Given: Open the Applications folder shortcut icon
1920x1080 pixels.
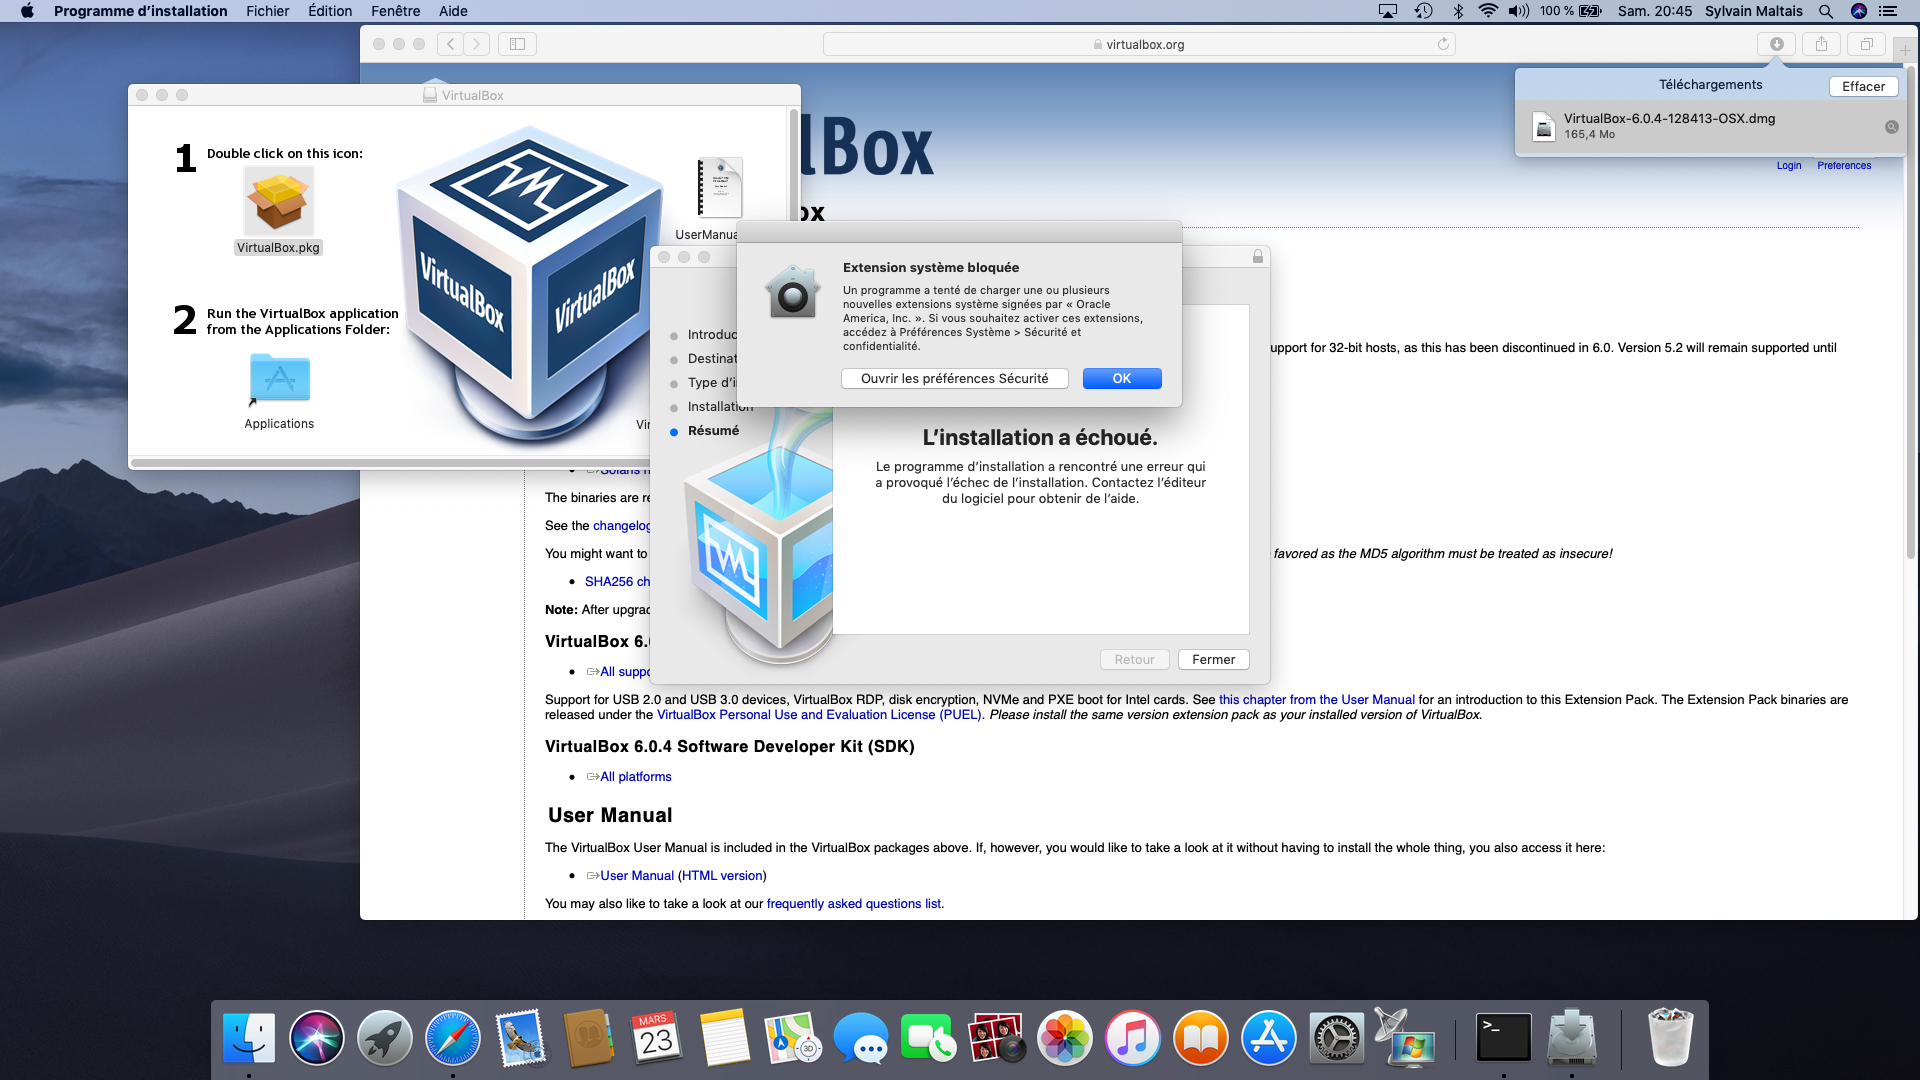Looking at the screenshot, I should coord(279,380).
